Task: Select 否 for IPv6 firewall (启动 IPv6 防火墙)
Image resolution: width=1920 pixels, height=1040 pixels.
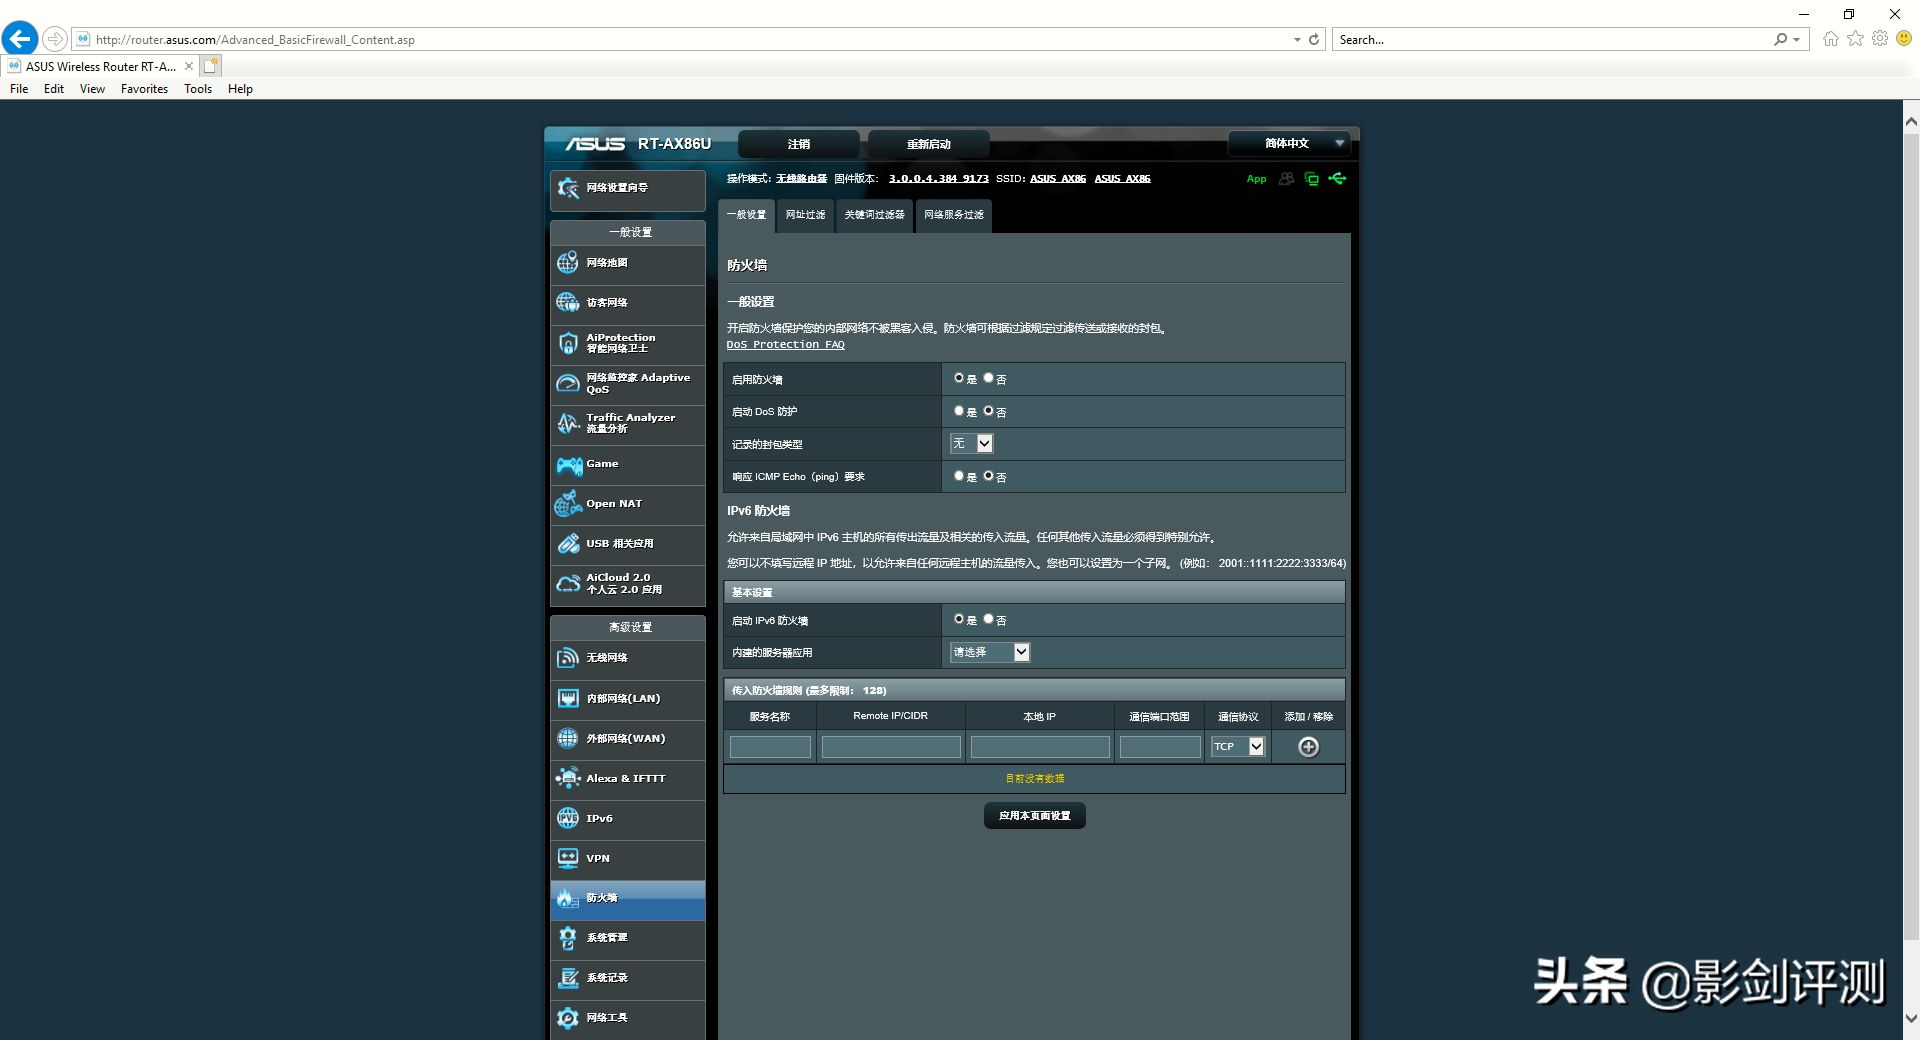Action: tap(988, 619)
